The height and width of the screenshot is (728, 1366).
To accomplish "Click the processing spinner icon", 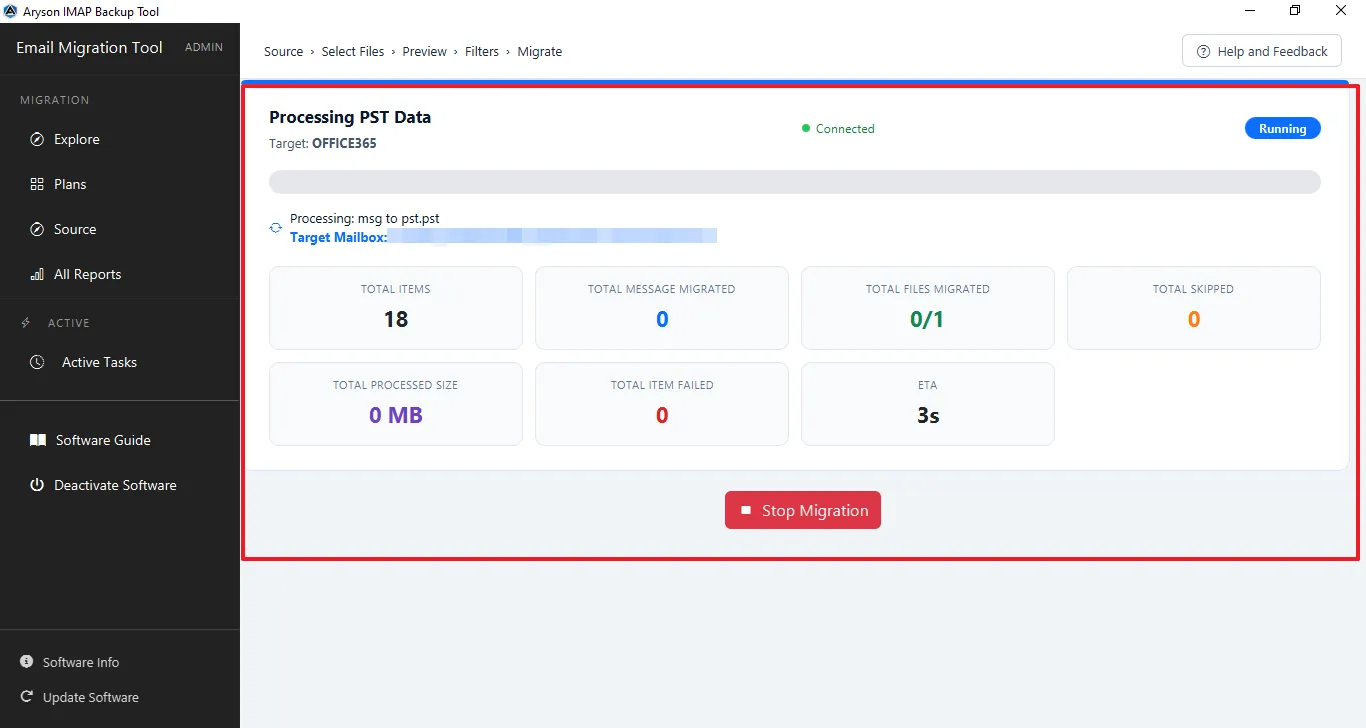I will [276, 228].
